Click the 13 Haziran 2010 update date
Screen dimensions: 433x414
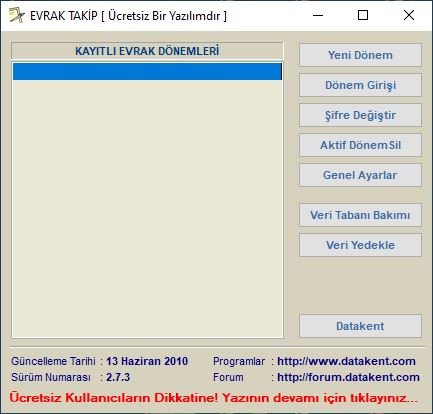[x=147, y=361]
